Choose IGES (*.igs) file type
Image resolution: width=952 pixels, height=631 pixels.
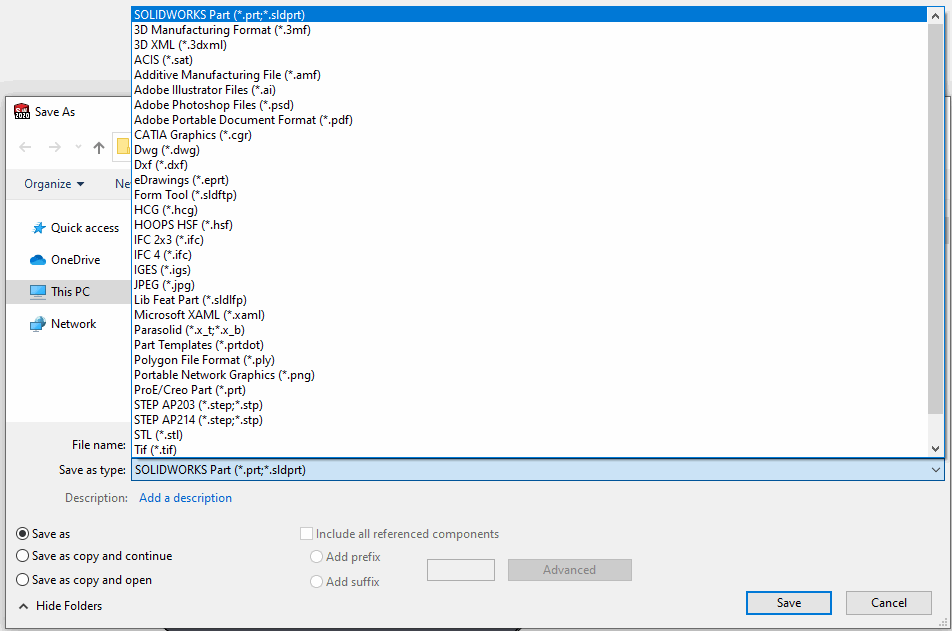(x=529, y=270)
